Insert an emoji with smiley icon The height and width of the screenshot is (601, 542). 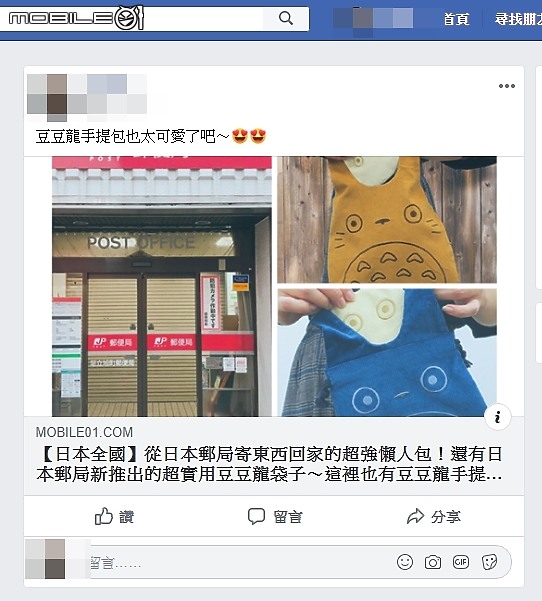[405, 562]
